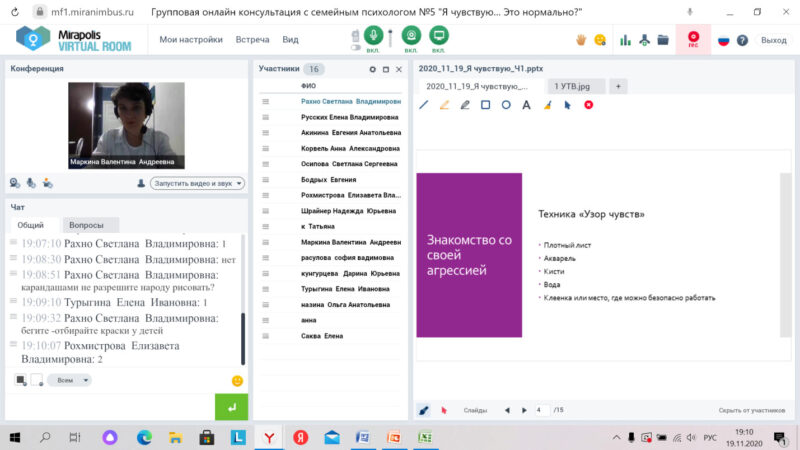Open the Встреча menu
Screen dimensions: 800x450
point(252,39)
